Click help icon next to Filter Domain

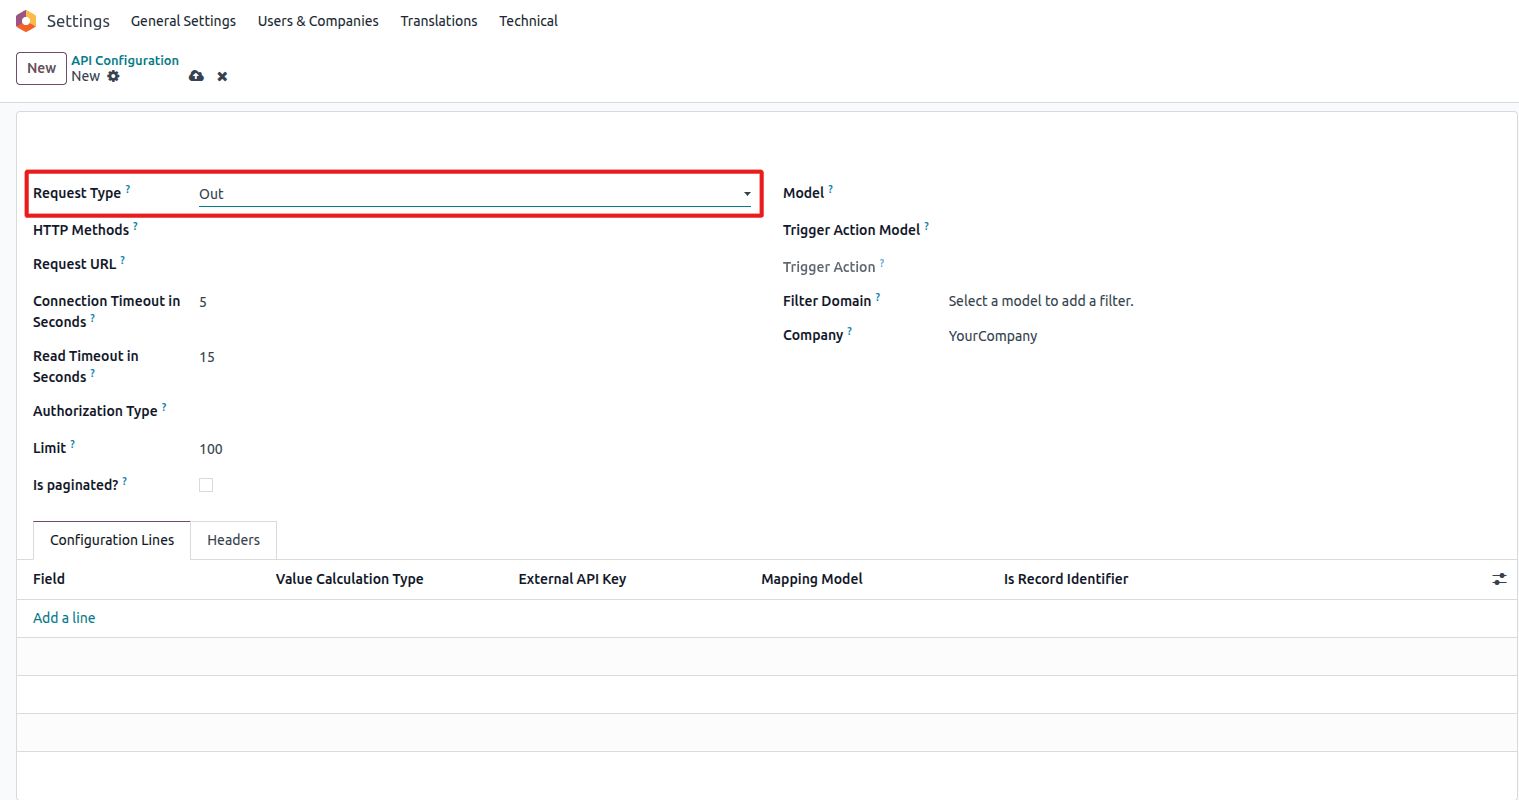click(878, 297)
